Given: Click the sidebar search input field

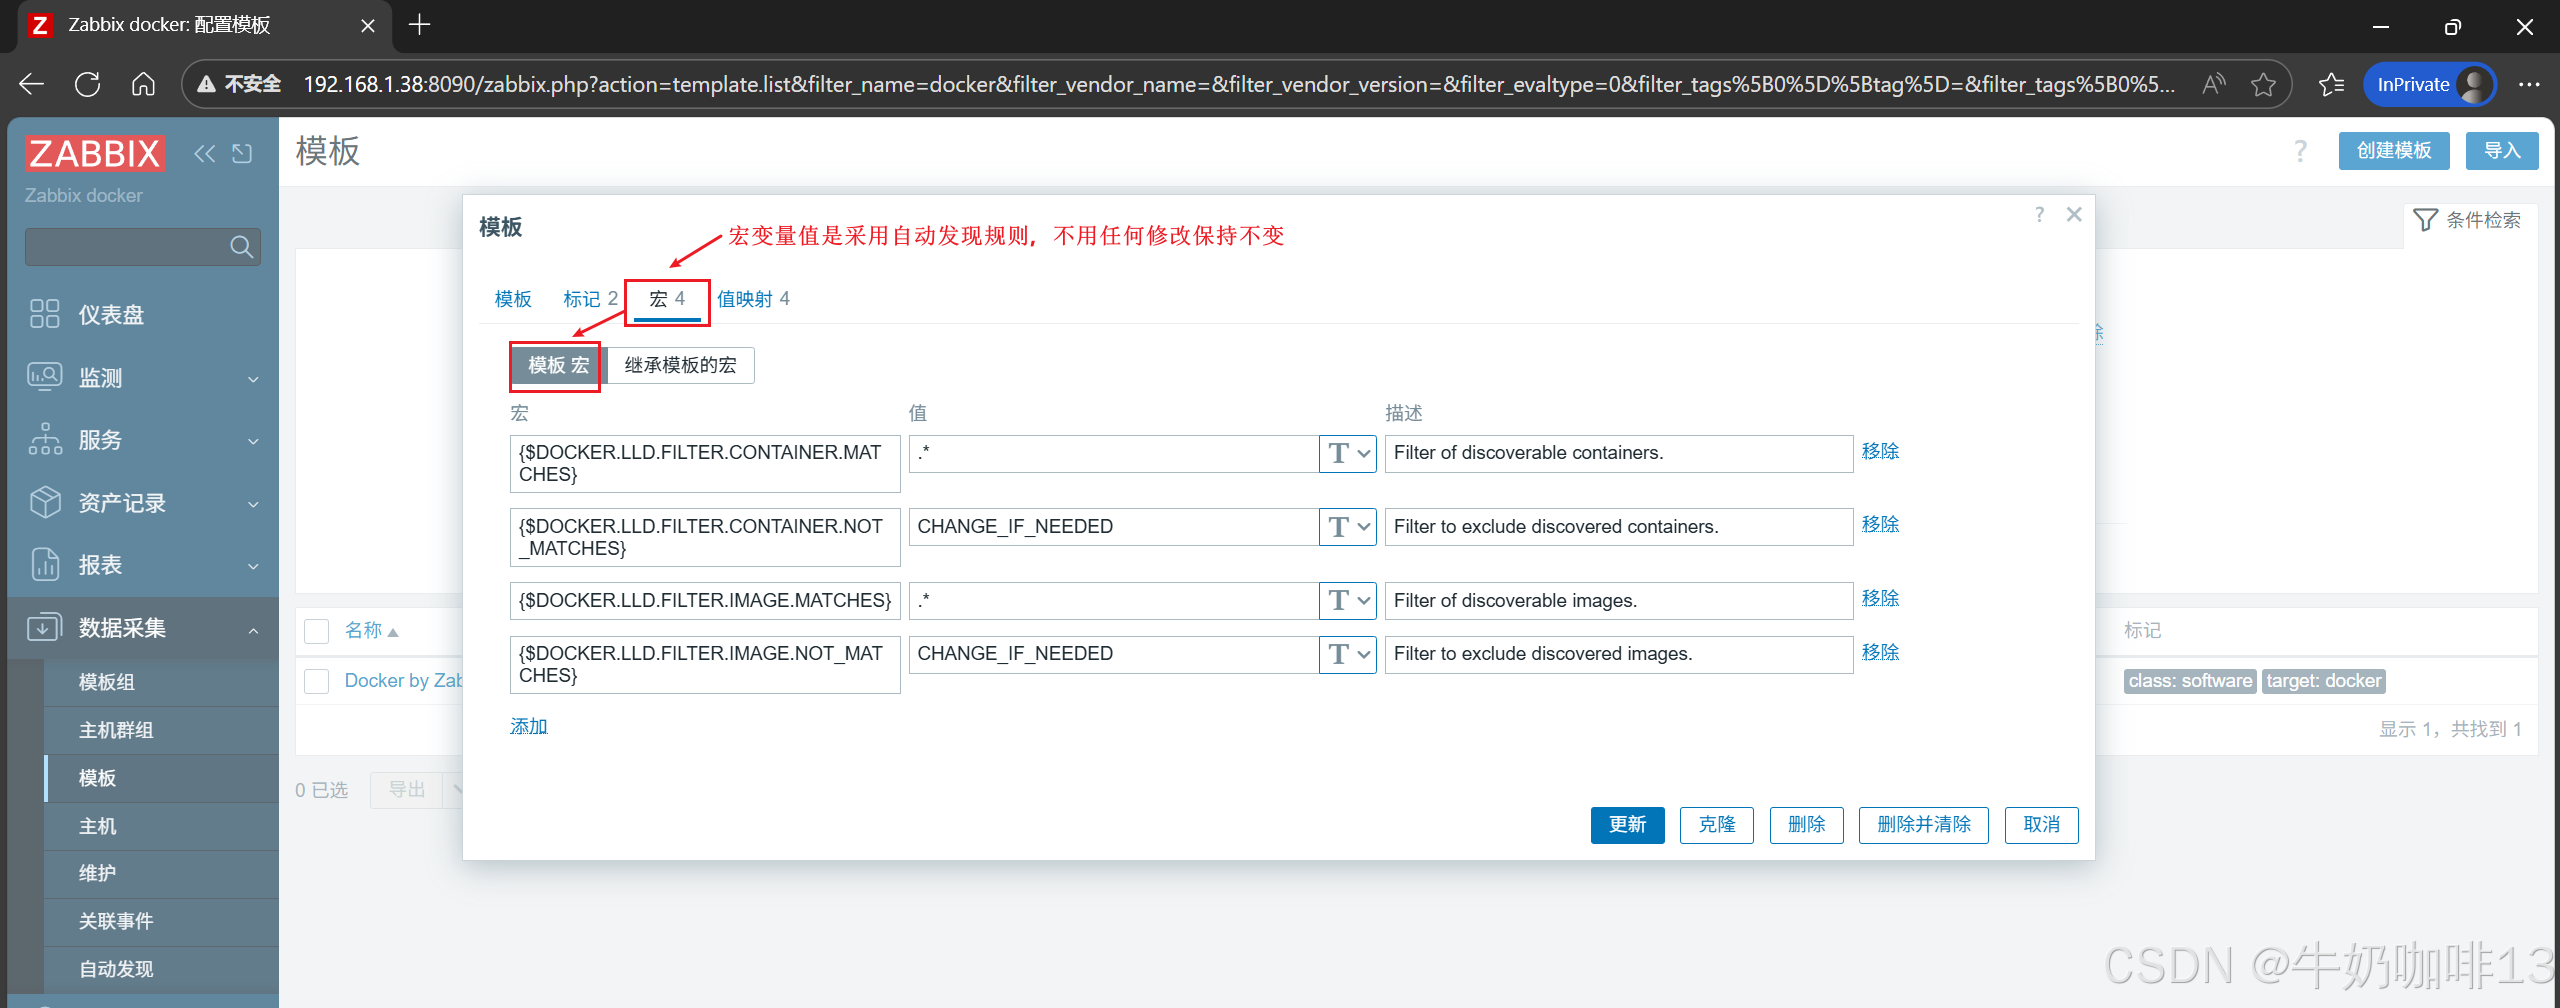Looking at the screenshot, I should click(x=142, y=246).
